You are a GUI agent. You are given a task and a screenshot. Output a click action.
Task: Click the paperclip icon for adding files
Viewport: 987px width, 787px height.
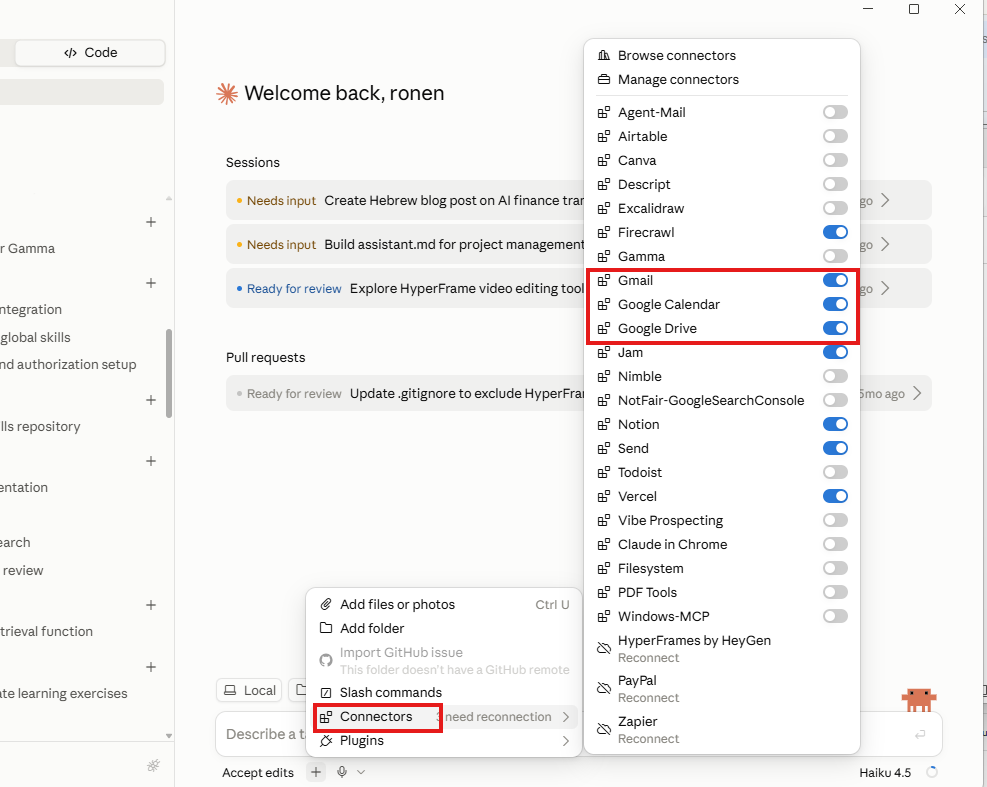click(325, 604)
